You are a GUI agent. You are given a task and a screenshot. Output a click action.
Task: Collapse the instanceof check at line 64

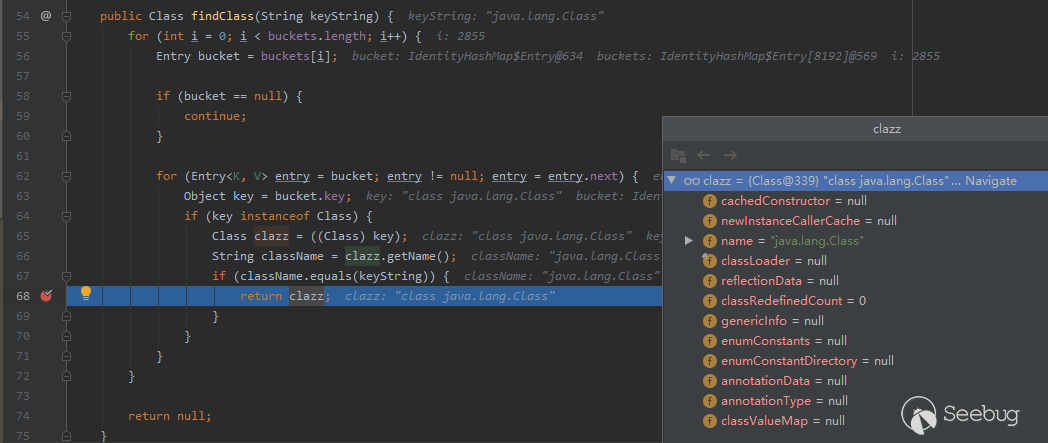coord(66,216)
